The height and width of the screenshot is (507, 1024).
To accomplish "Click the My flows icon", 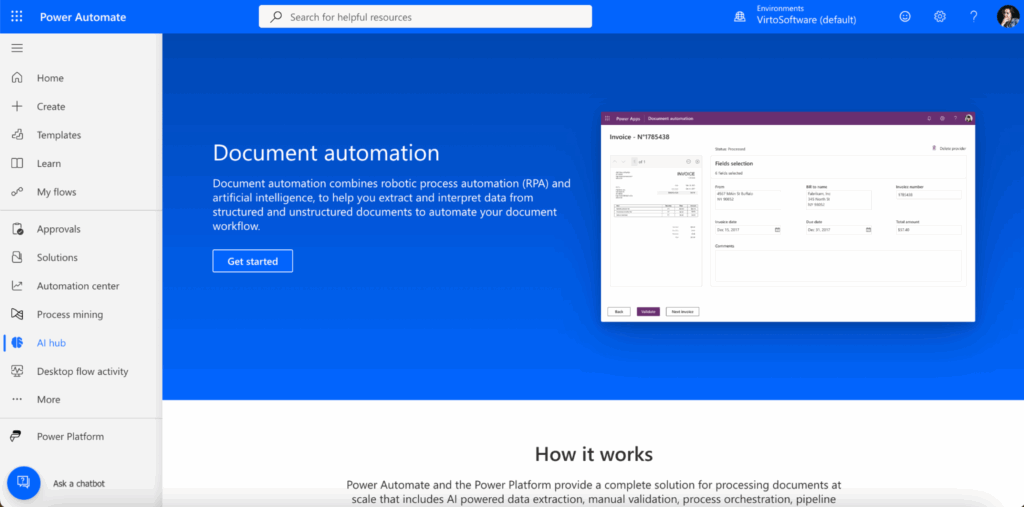I will point(17,192).
